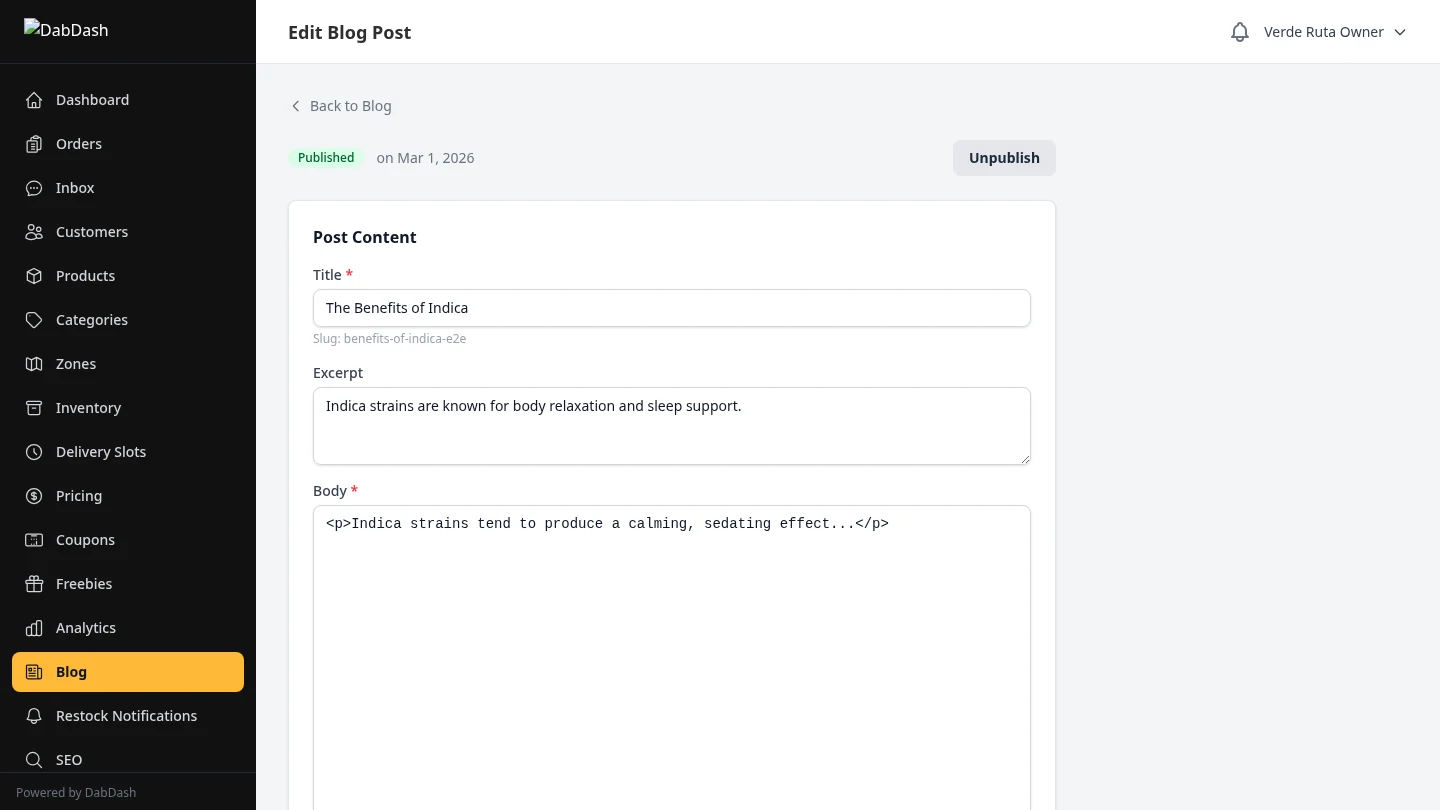Follow the Back to Blog link
1440x810 pixels.
341,106
